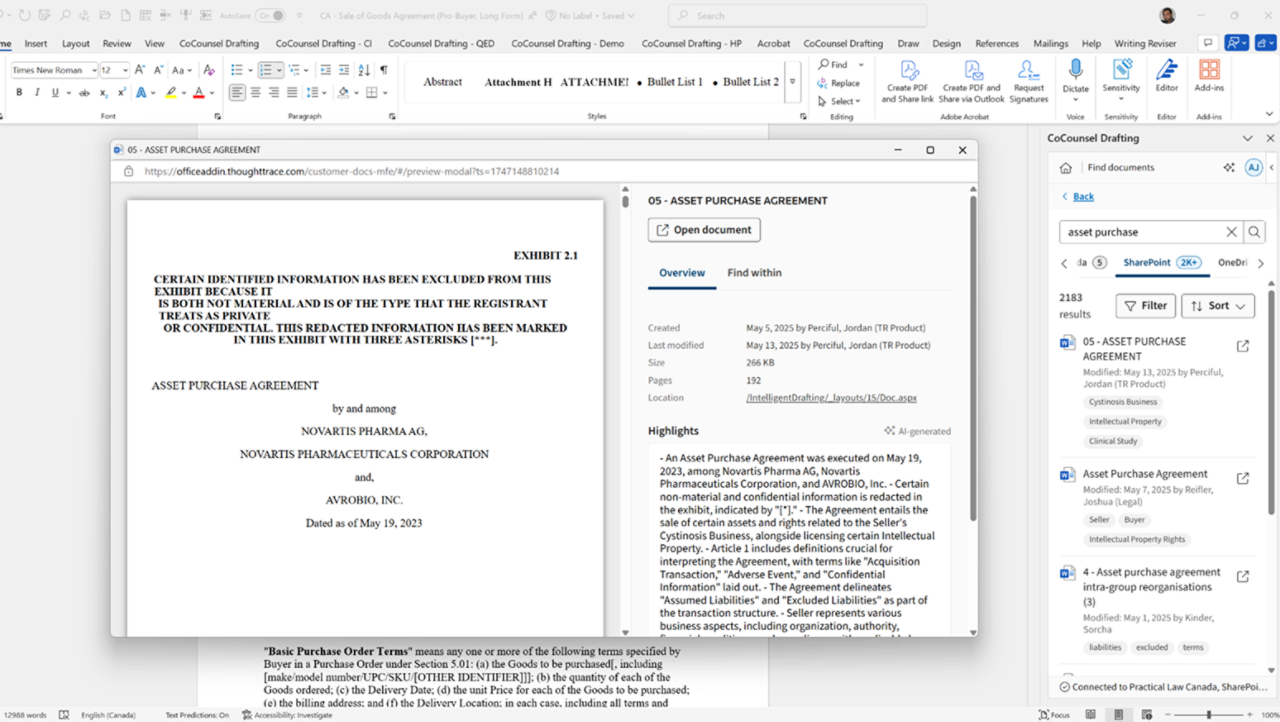Open font size dropdown
Viewport: 1280px width, 722px height.
[124, 70]
